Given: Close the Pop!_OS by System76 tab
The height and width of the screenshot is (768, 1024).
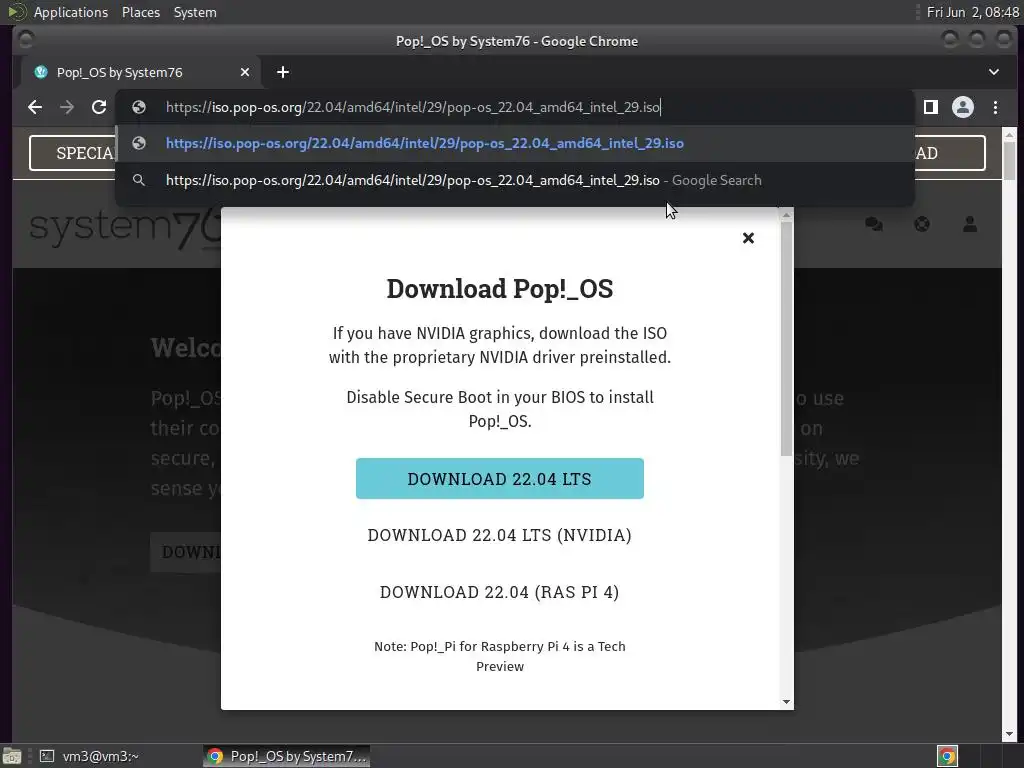Looking at the screenshot, I should coord(245,72).
